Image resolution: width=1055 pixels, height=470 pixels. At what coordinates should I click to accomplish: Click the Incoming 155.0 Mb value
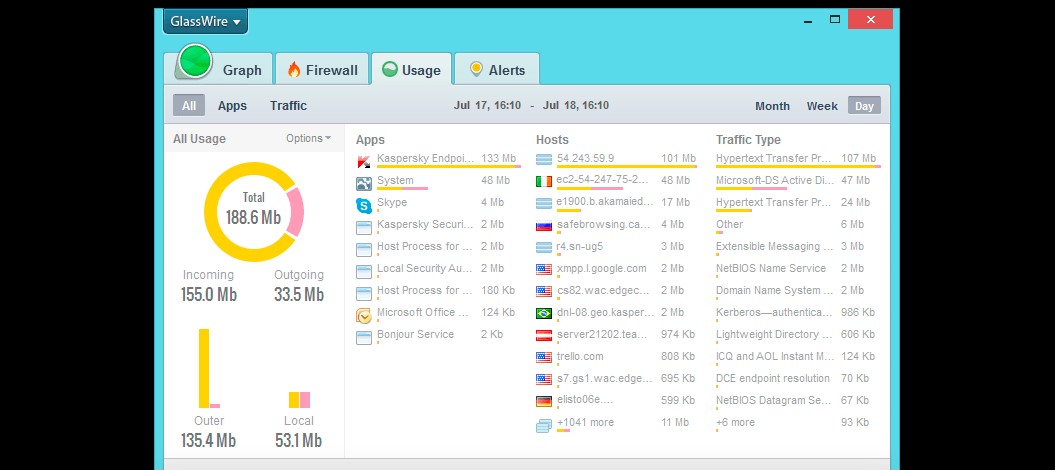coord(209,295)
